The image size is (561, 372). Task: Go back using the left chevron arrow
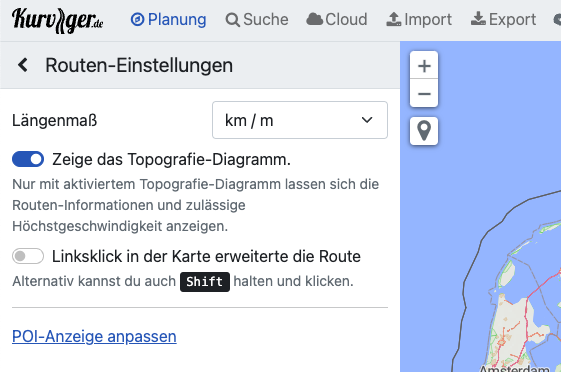pos(23,65)
